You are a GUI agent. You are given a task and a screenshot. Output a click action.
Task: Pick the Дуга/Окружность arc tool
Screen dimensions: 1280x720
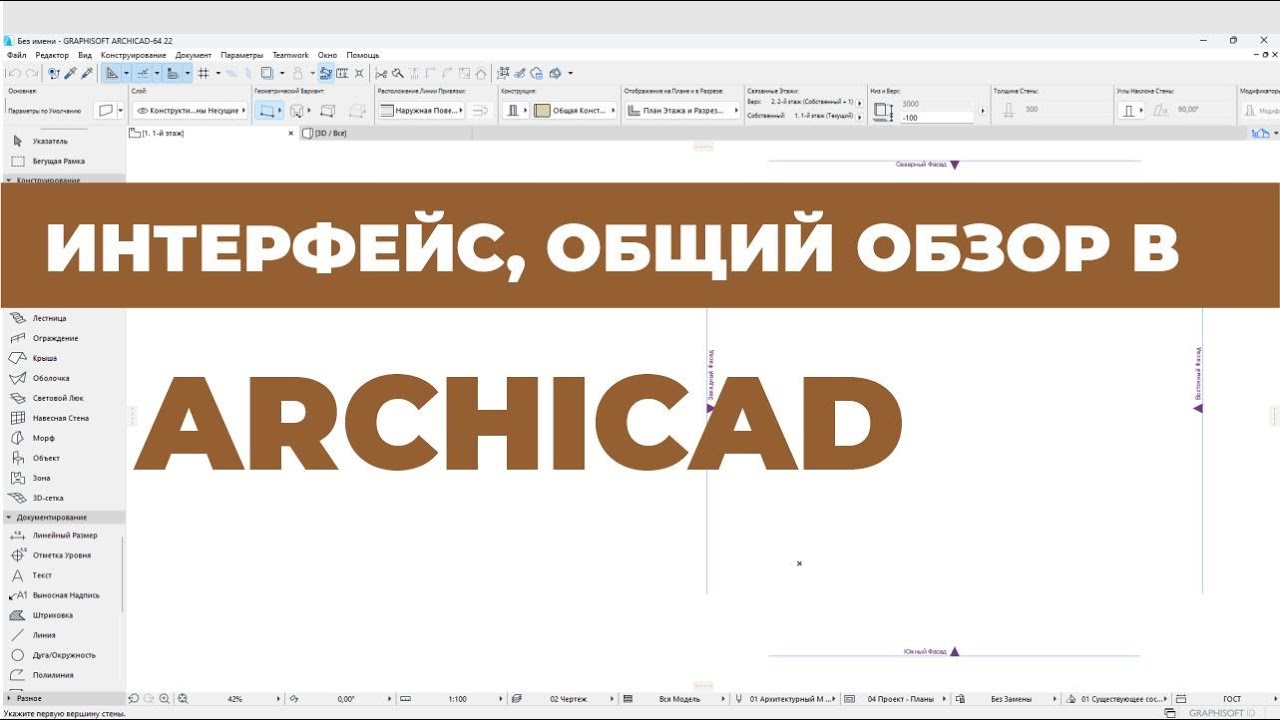coord(63,655)
